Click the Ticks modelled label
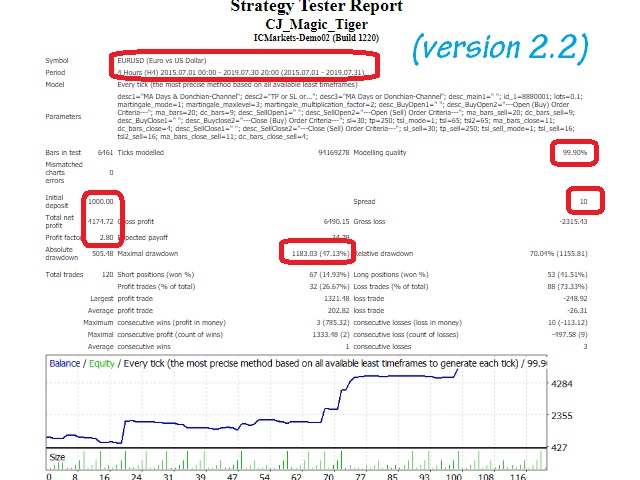640x480 pixels. pyautogui.click(x=140, y=153)
